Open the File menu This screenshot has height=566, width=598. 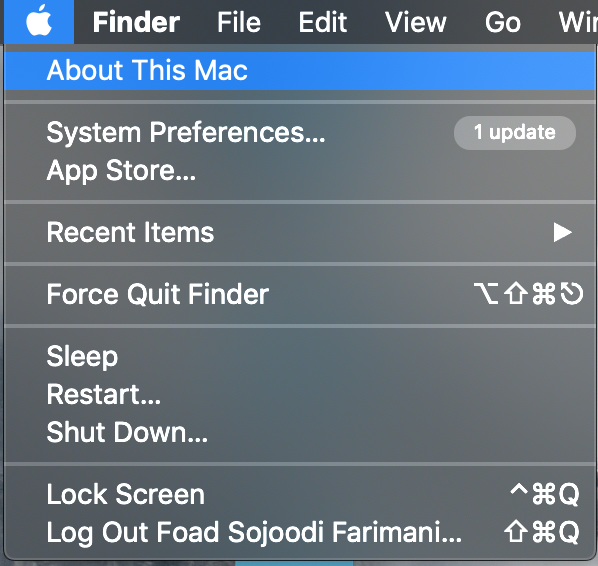pos(239,22)
